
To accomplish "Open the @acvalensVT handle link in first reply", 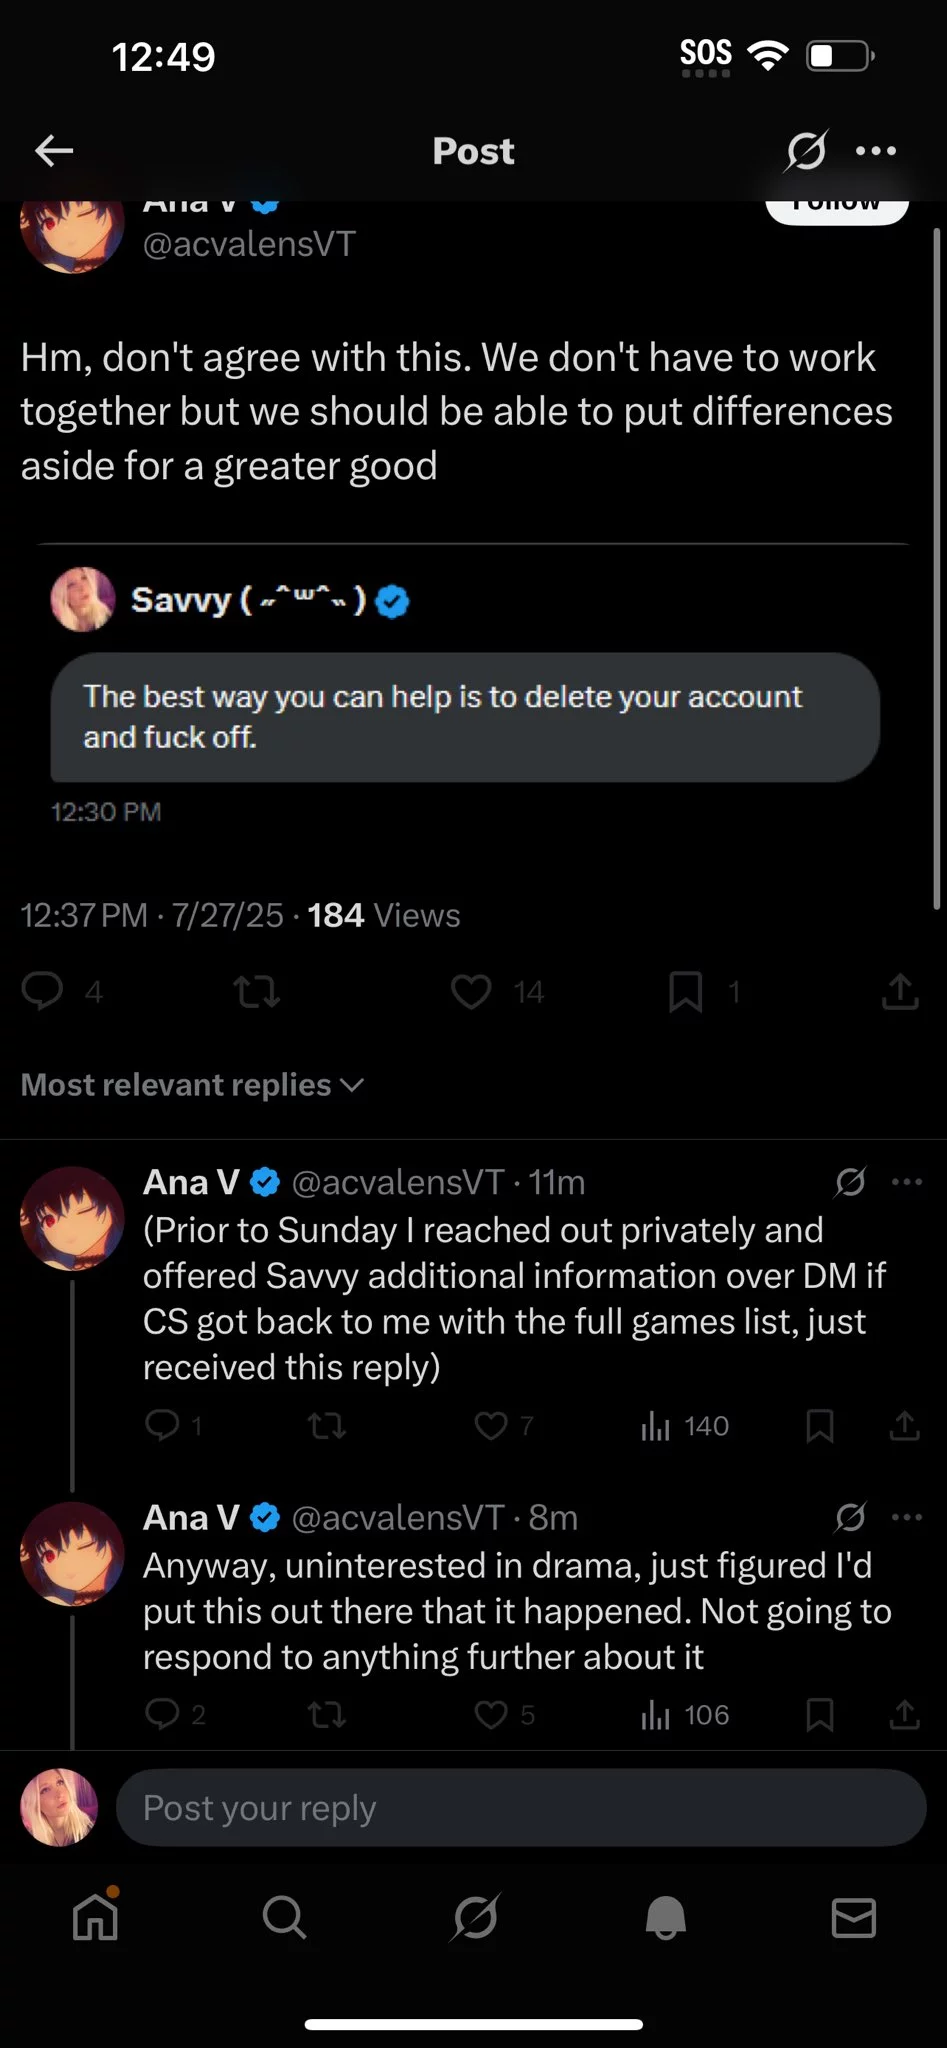I will (x=397, y=1182).
